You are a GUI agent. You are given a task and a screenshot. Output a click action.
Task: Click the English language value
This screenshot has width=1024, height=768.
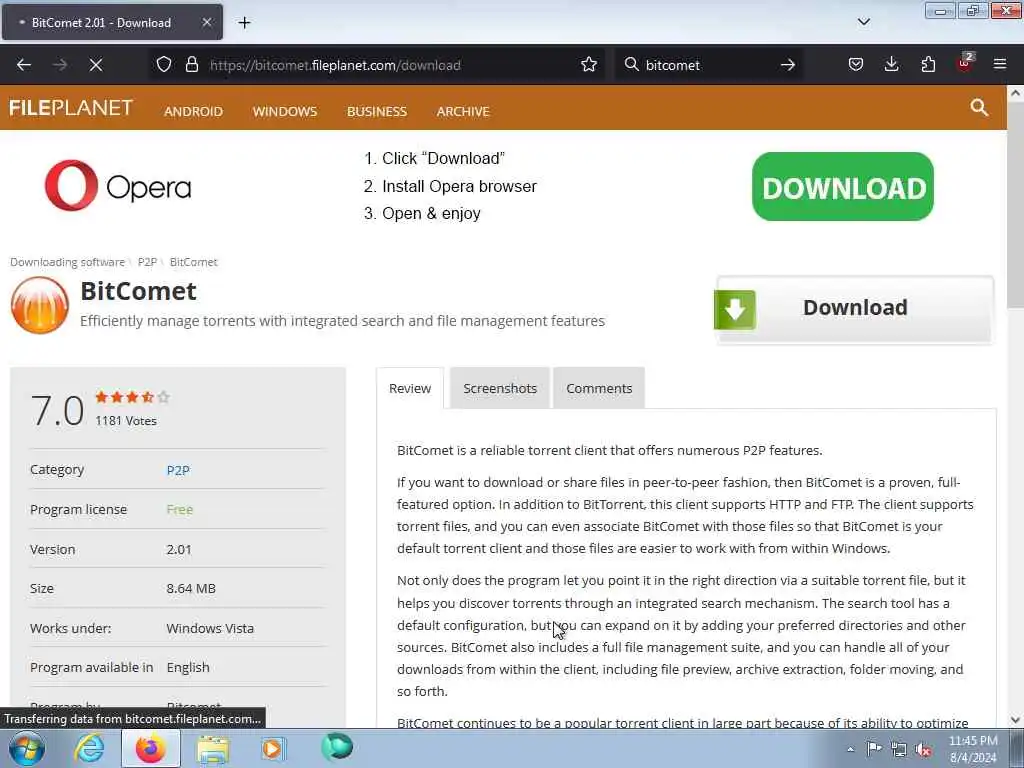click(x=188, y=667)
